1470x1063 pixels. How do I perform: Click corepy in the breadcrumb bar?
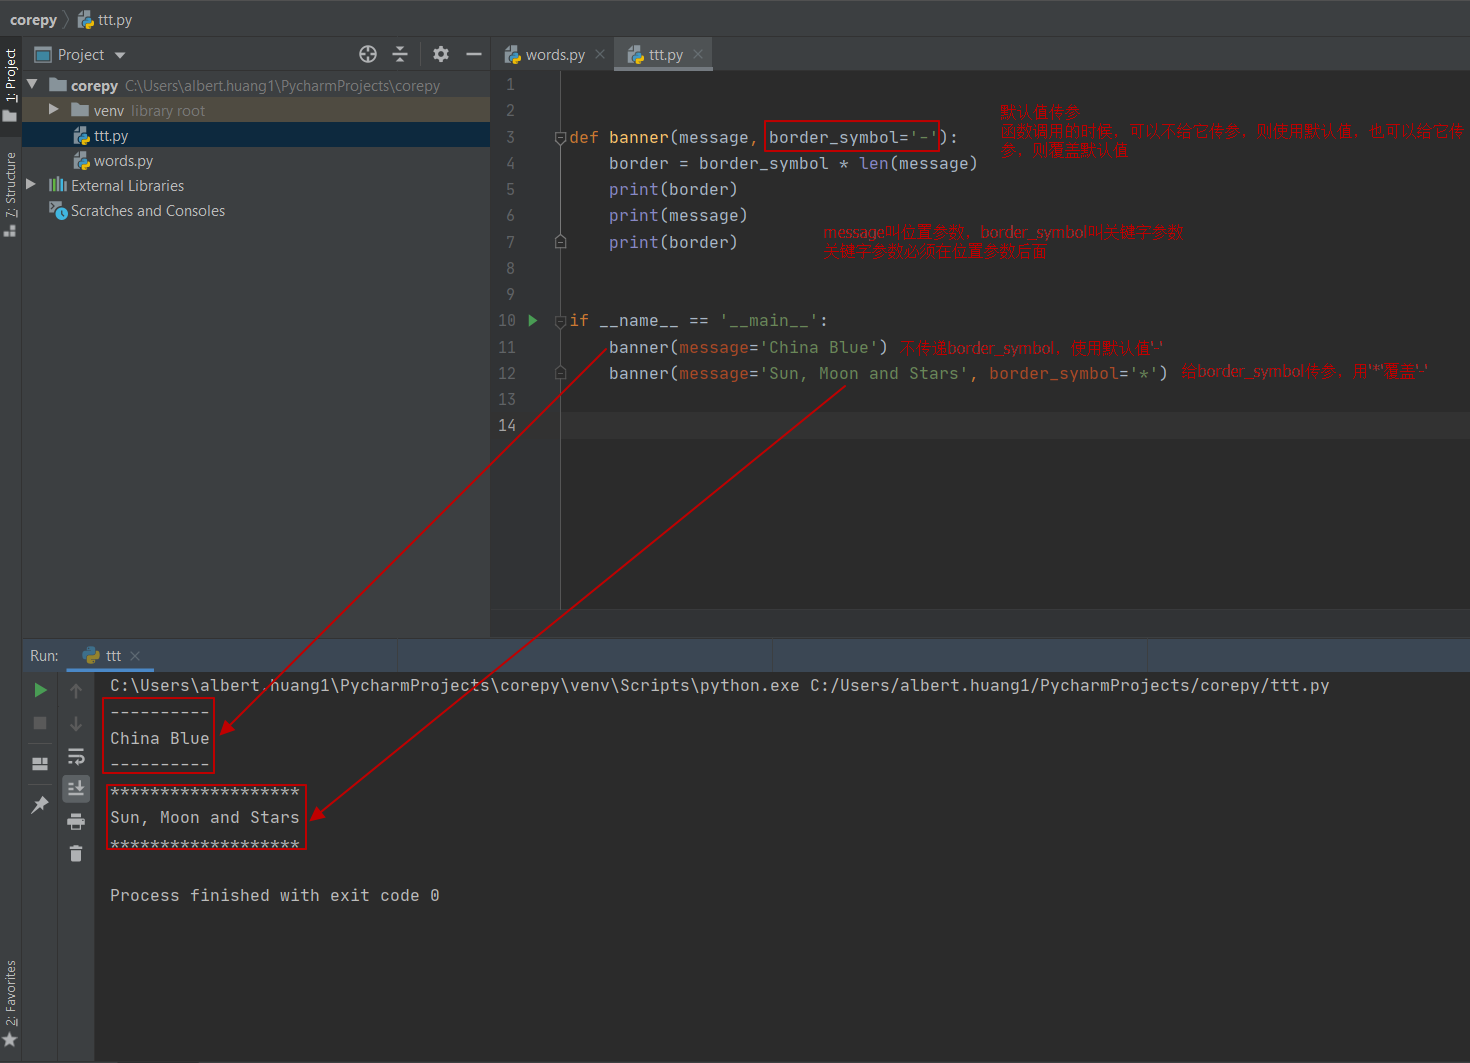[x=33, y=20]
